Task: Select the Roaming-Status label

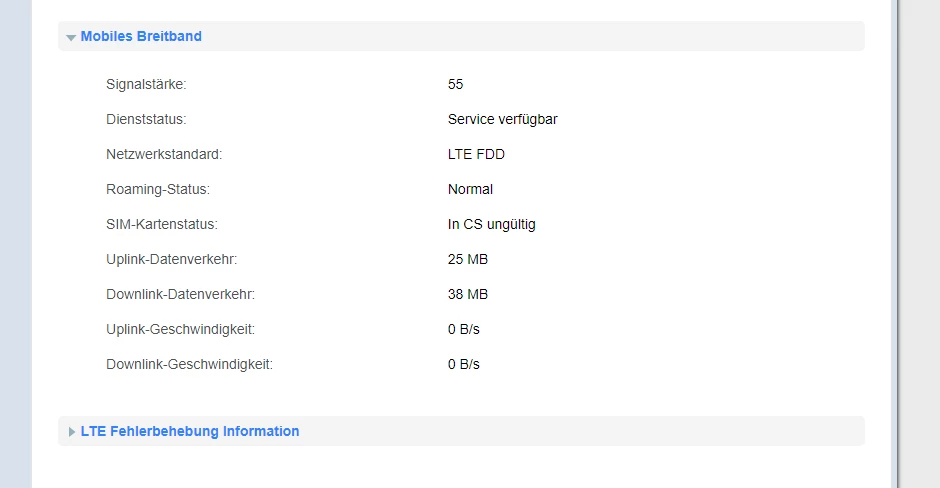Action: [158, 190]
